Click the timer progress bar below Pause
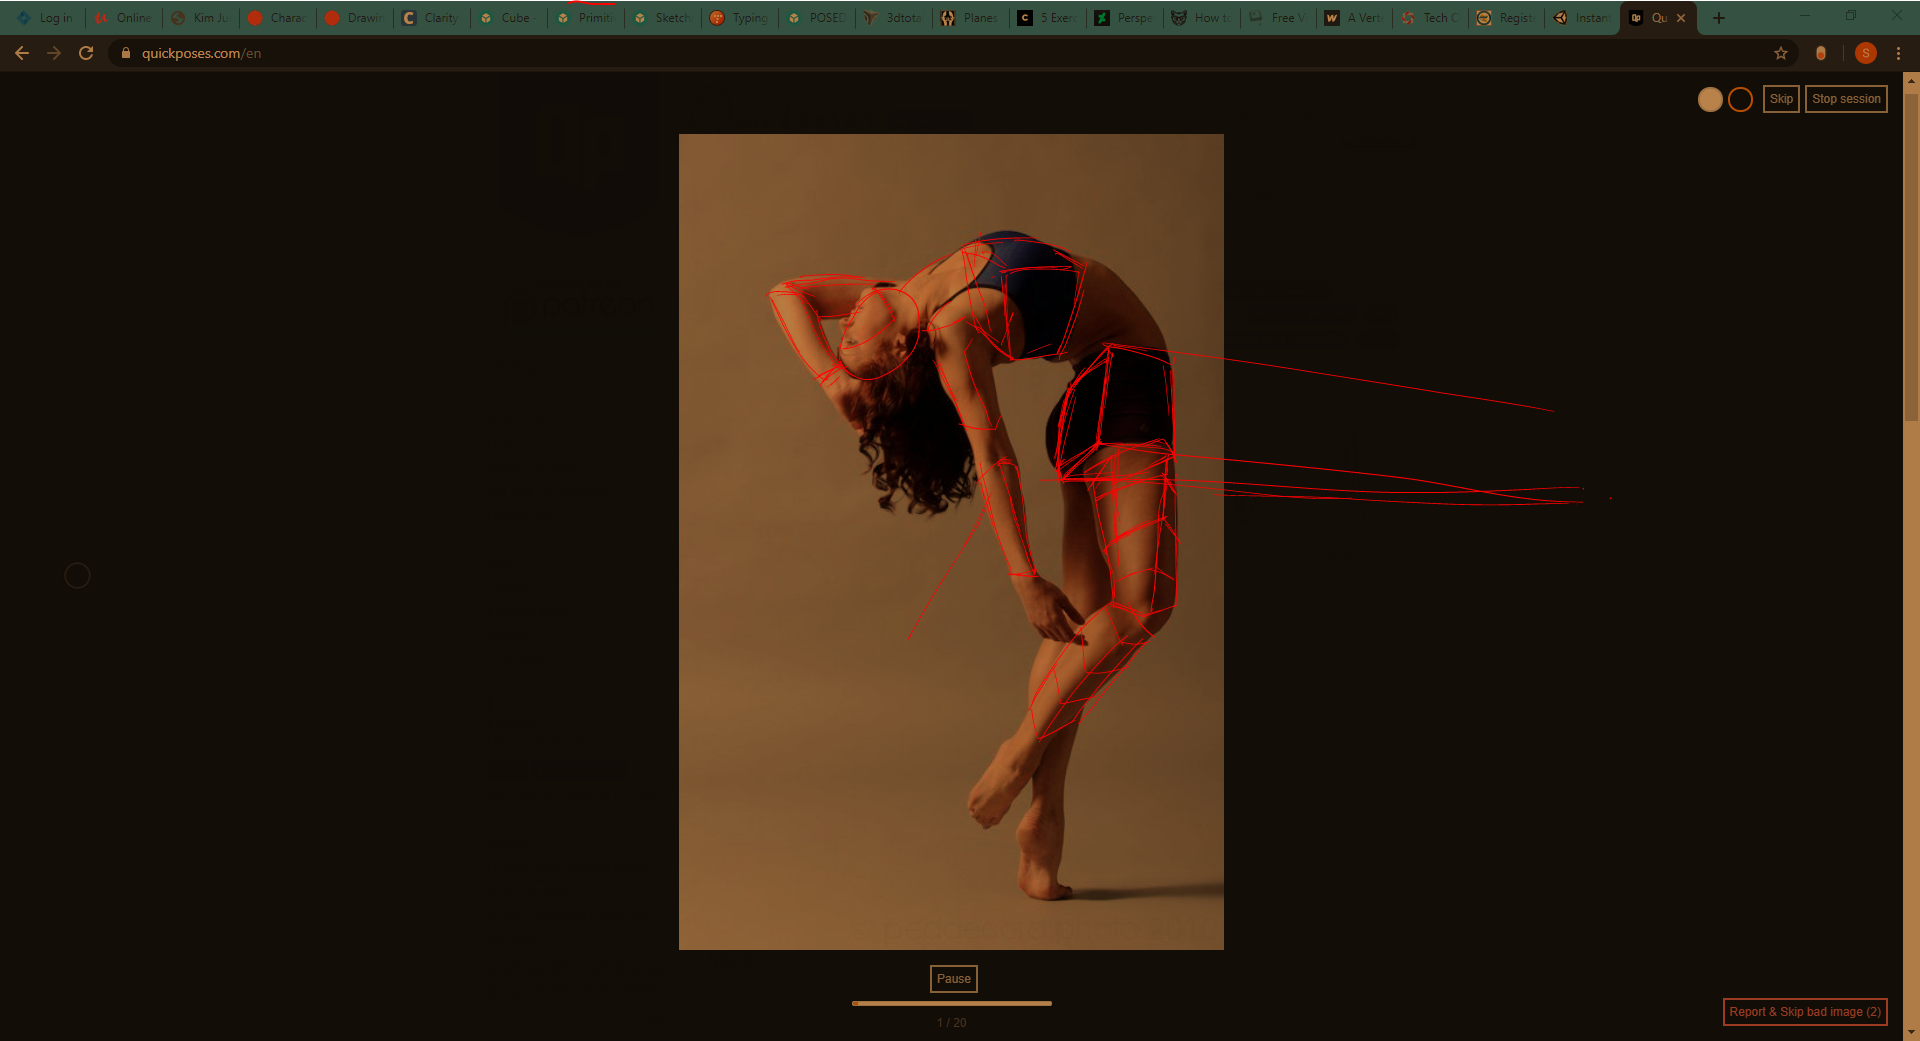This screenshot has height=1041, width=1920. click(951, 1003)
